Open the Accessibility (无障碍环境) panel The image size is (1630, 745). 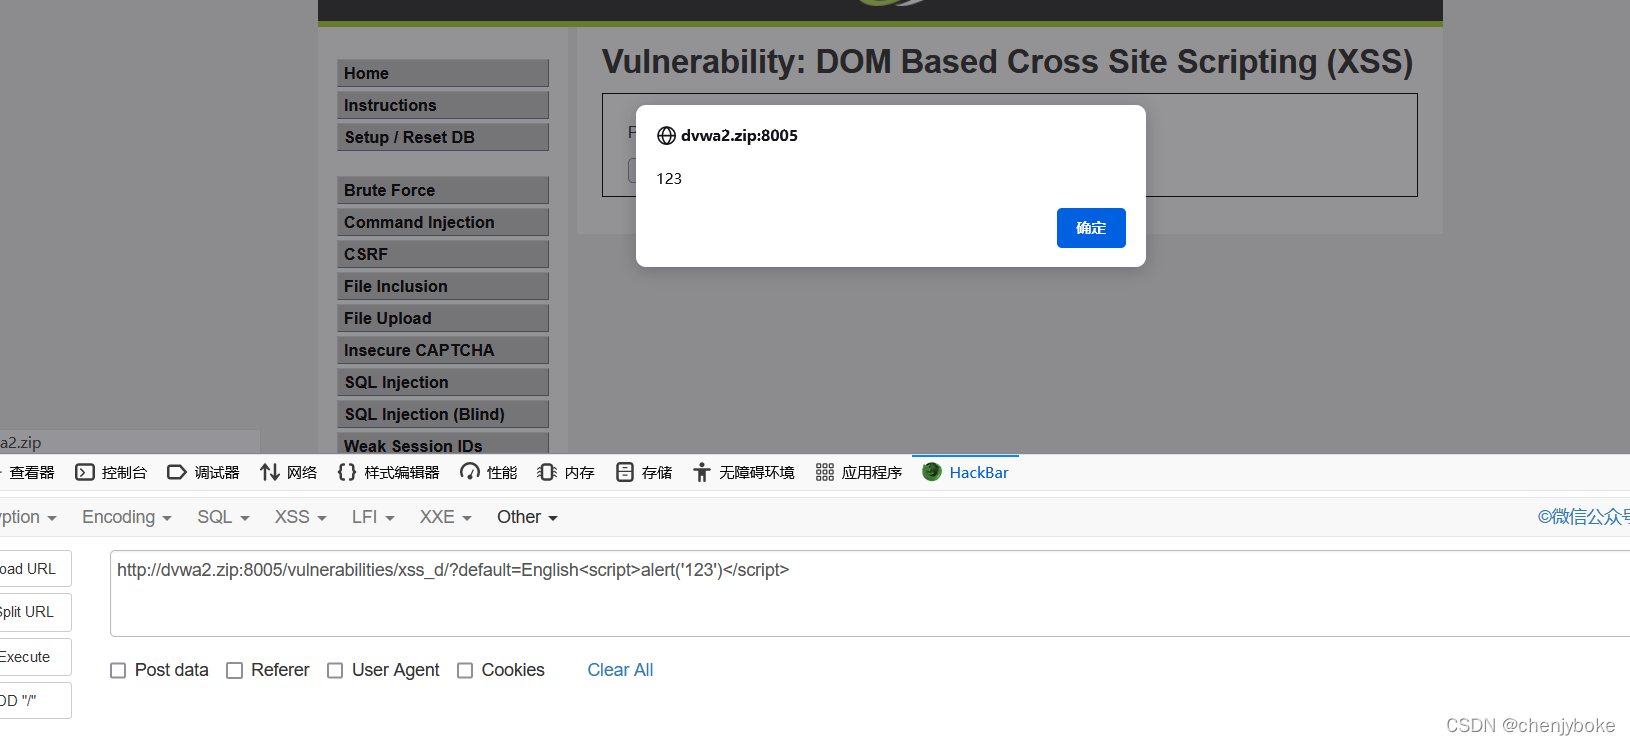pyautogui.click(x=743, y=472)
